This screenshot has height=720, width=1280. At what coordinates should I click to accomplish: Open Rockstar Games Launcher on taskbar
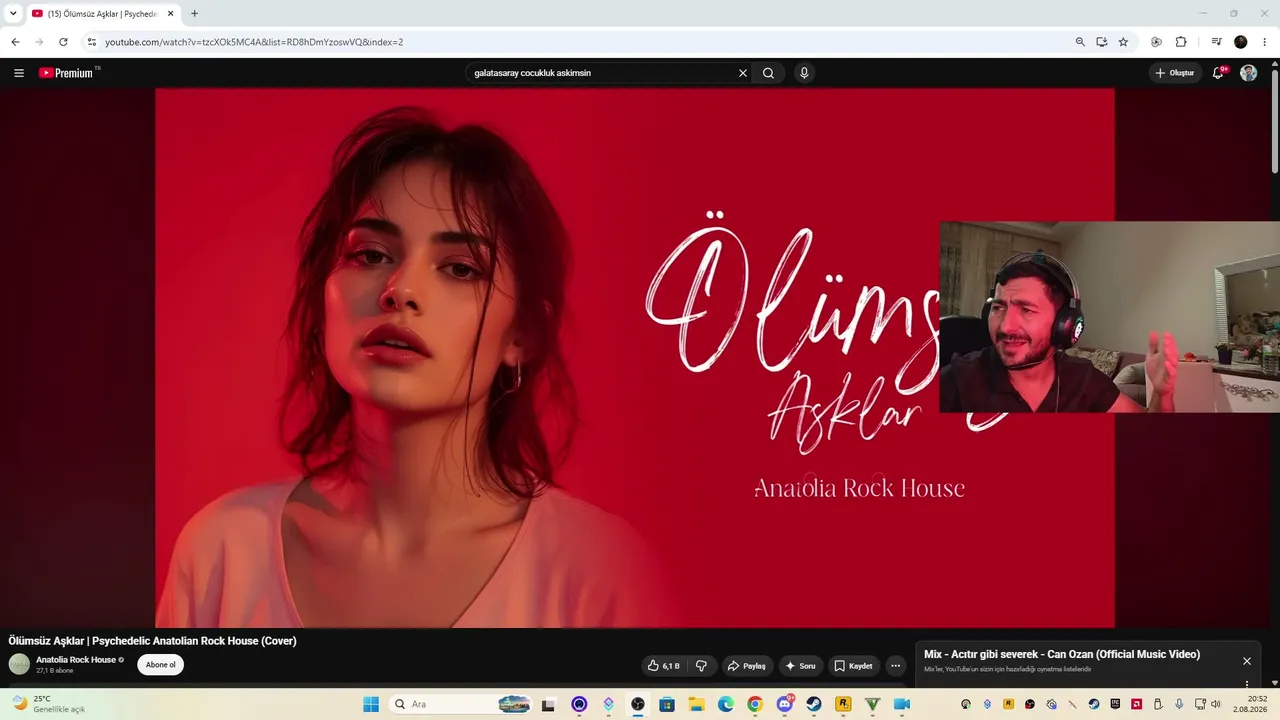(843, 704)
